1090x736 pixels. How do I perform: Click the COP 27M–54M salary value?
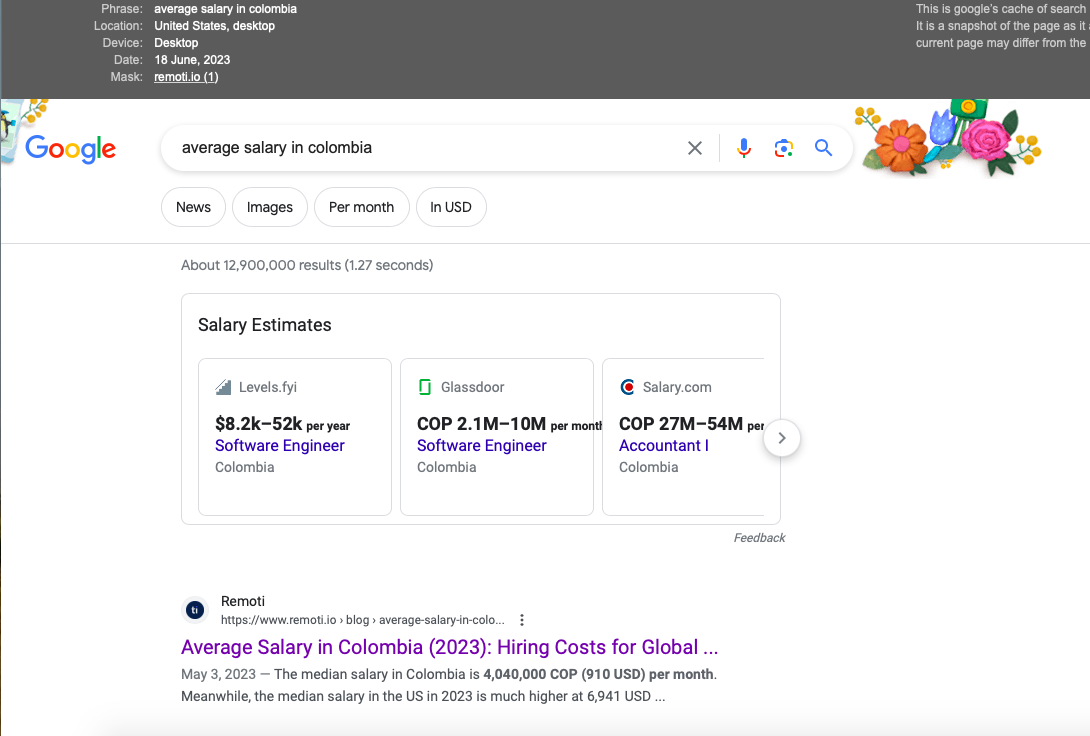pyautogui.click(x=681, y=424)
